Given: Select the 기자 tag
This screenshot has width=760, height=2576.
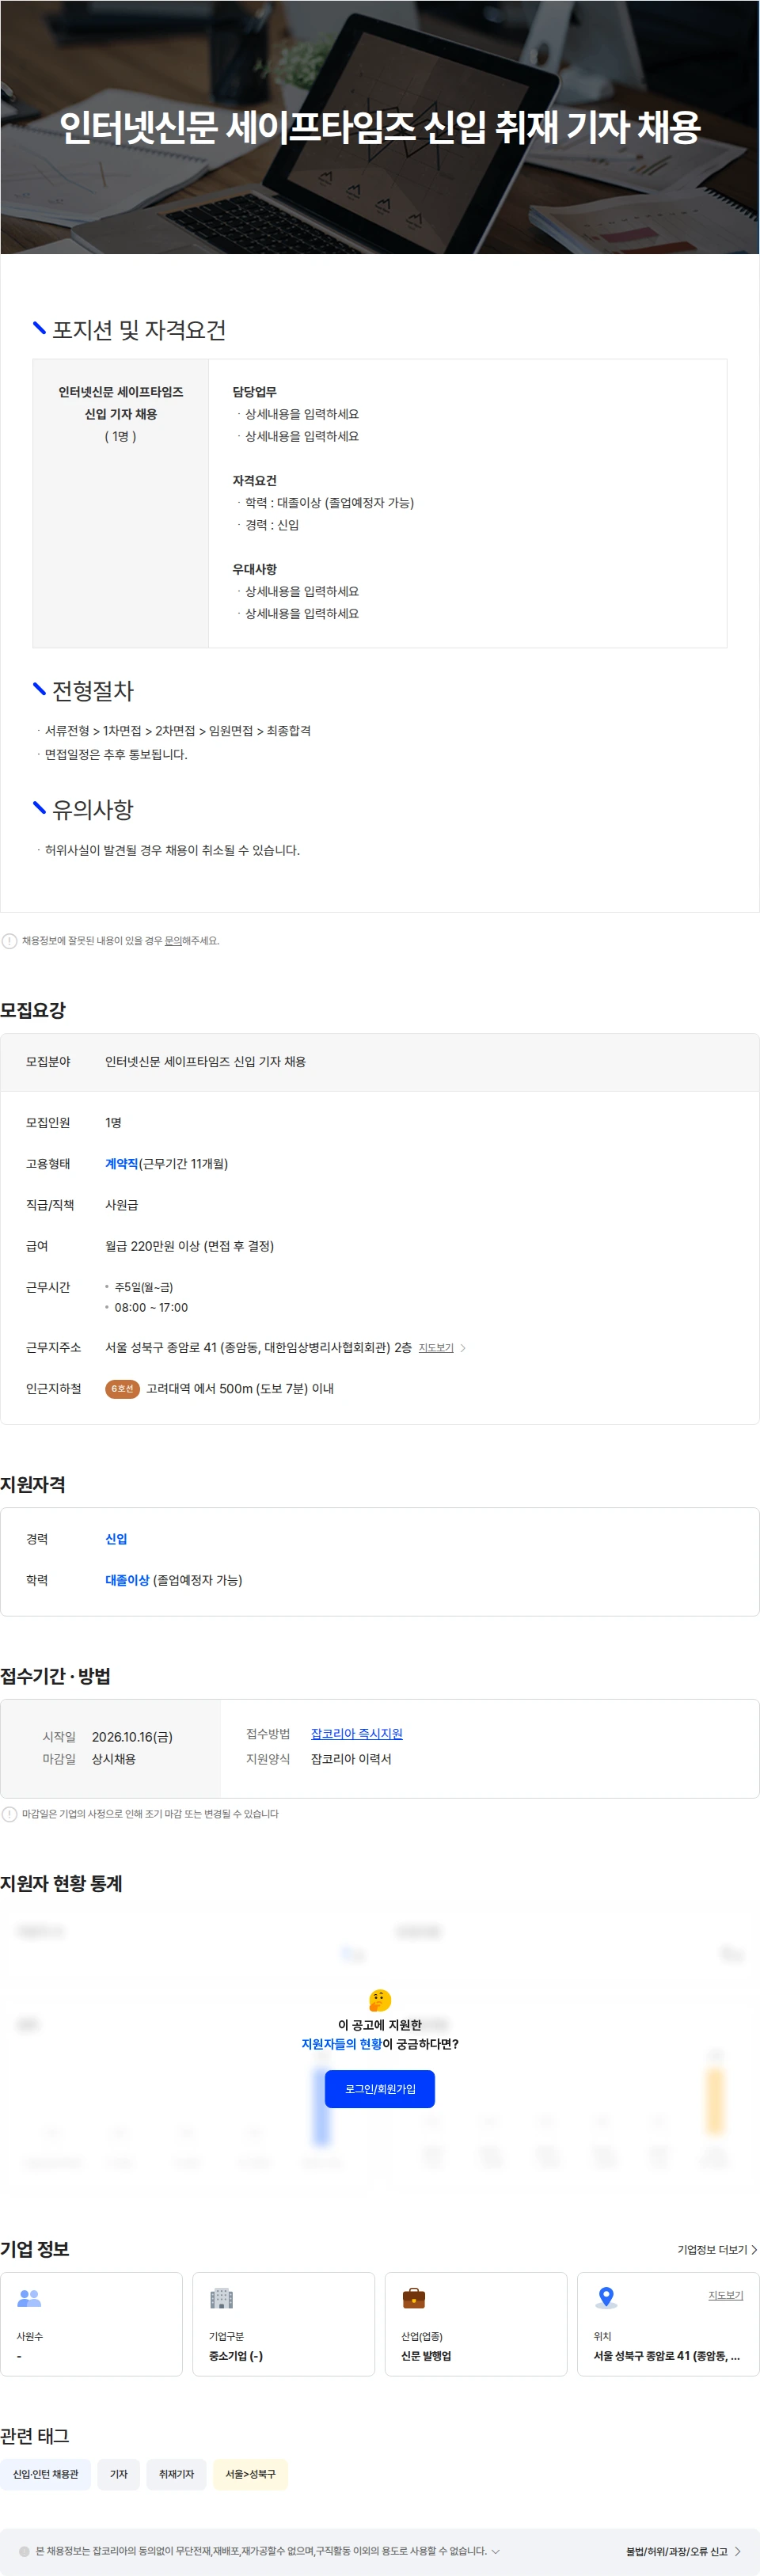Looking at the screenshot, I should [x=119, y=2474].
